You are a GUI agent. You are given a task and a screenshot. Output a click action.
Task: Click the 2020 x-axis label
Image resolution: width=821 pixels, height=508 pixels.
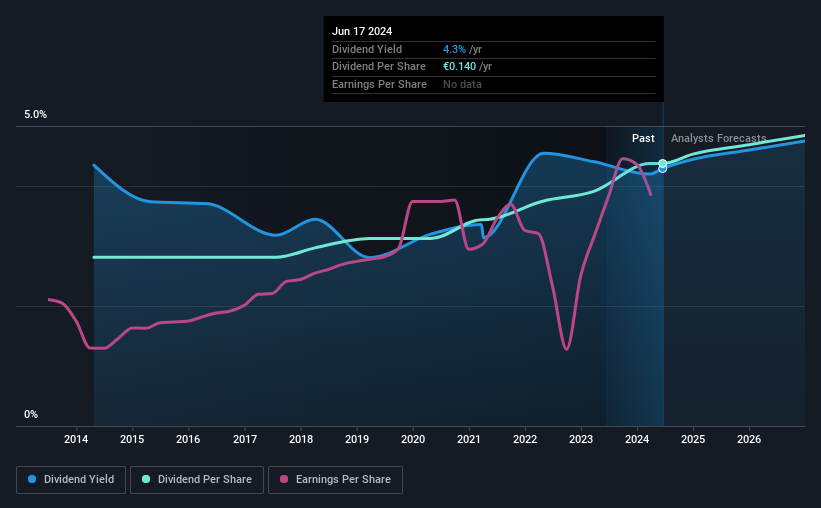[413, 439]
